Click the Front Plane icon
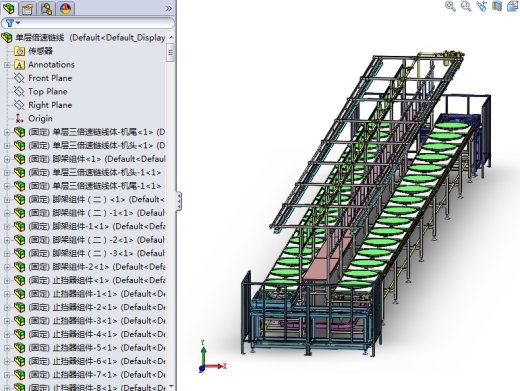Screen dimensions: 520x391 click(19, 78)
